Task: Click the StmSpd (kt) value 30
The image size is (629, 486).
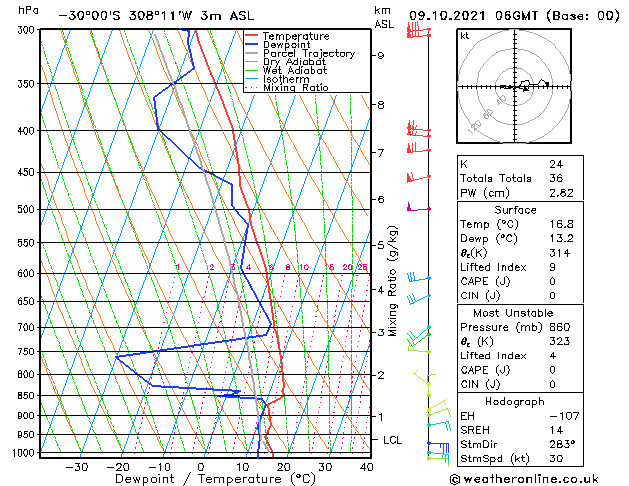Action: [x=556, y=458]
